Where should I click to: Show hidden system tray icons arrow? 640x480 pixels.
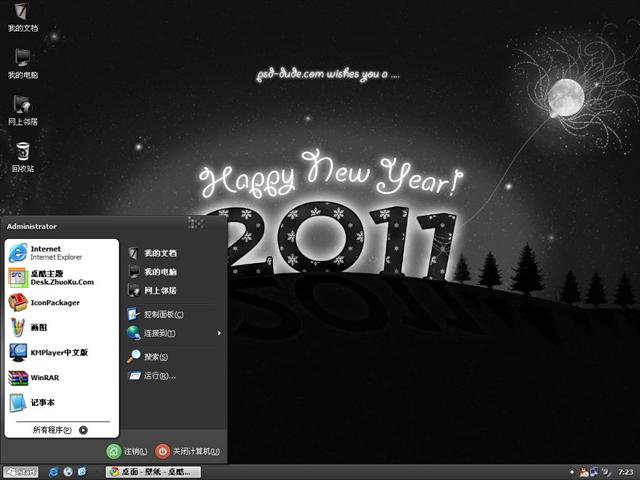pos(572,472)
